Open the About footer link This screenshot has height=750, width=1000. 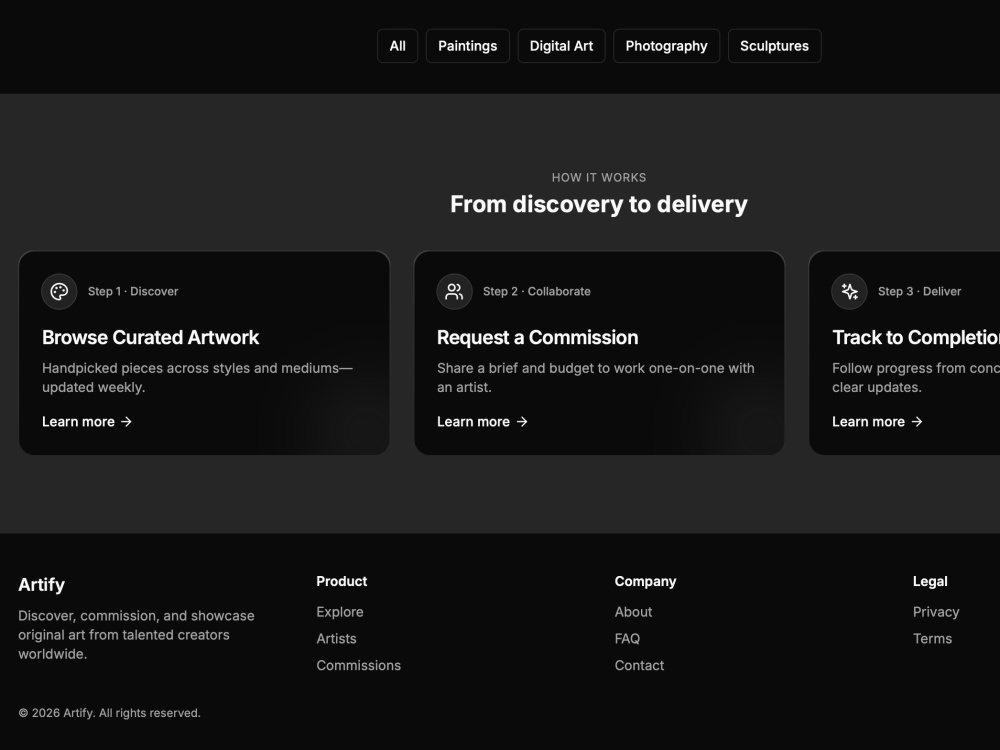tap(633, 612)
